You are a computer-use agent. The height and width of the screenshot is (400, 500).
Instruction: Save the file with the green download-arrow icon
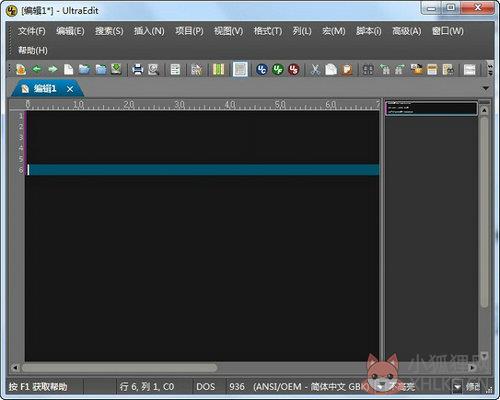[116, 69]
